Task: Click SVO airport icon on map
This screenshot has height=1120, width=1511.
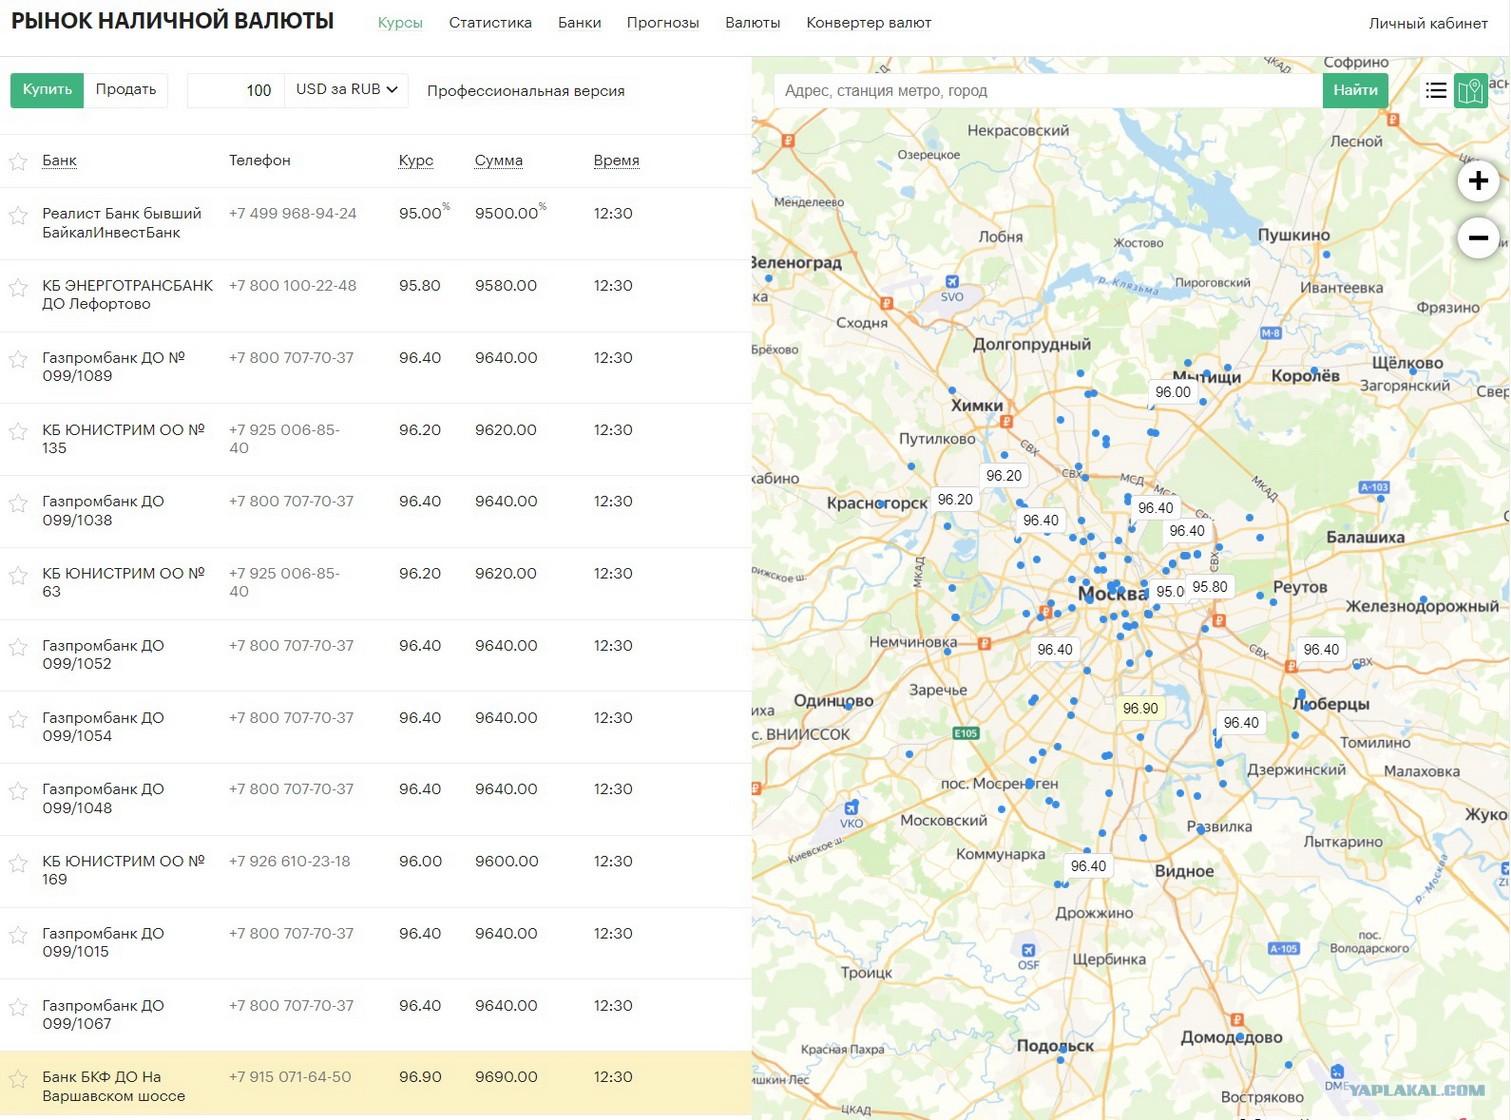Action: pyautogui.click(x=952, y=282)
